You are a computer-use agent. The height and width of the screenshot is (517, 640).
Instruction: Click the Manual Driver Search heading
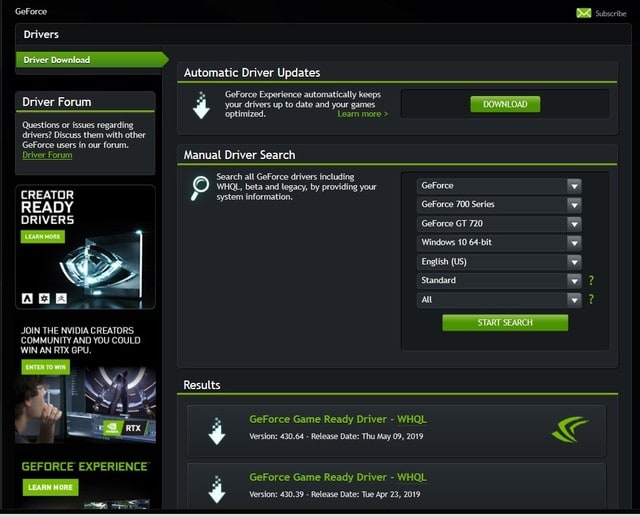[239, 155]
